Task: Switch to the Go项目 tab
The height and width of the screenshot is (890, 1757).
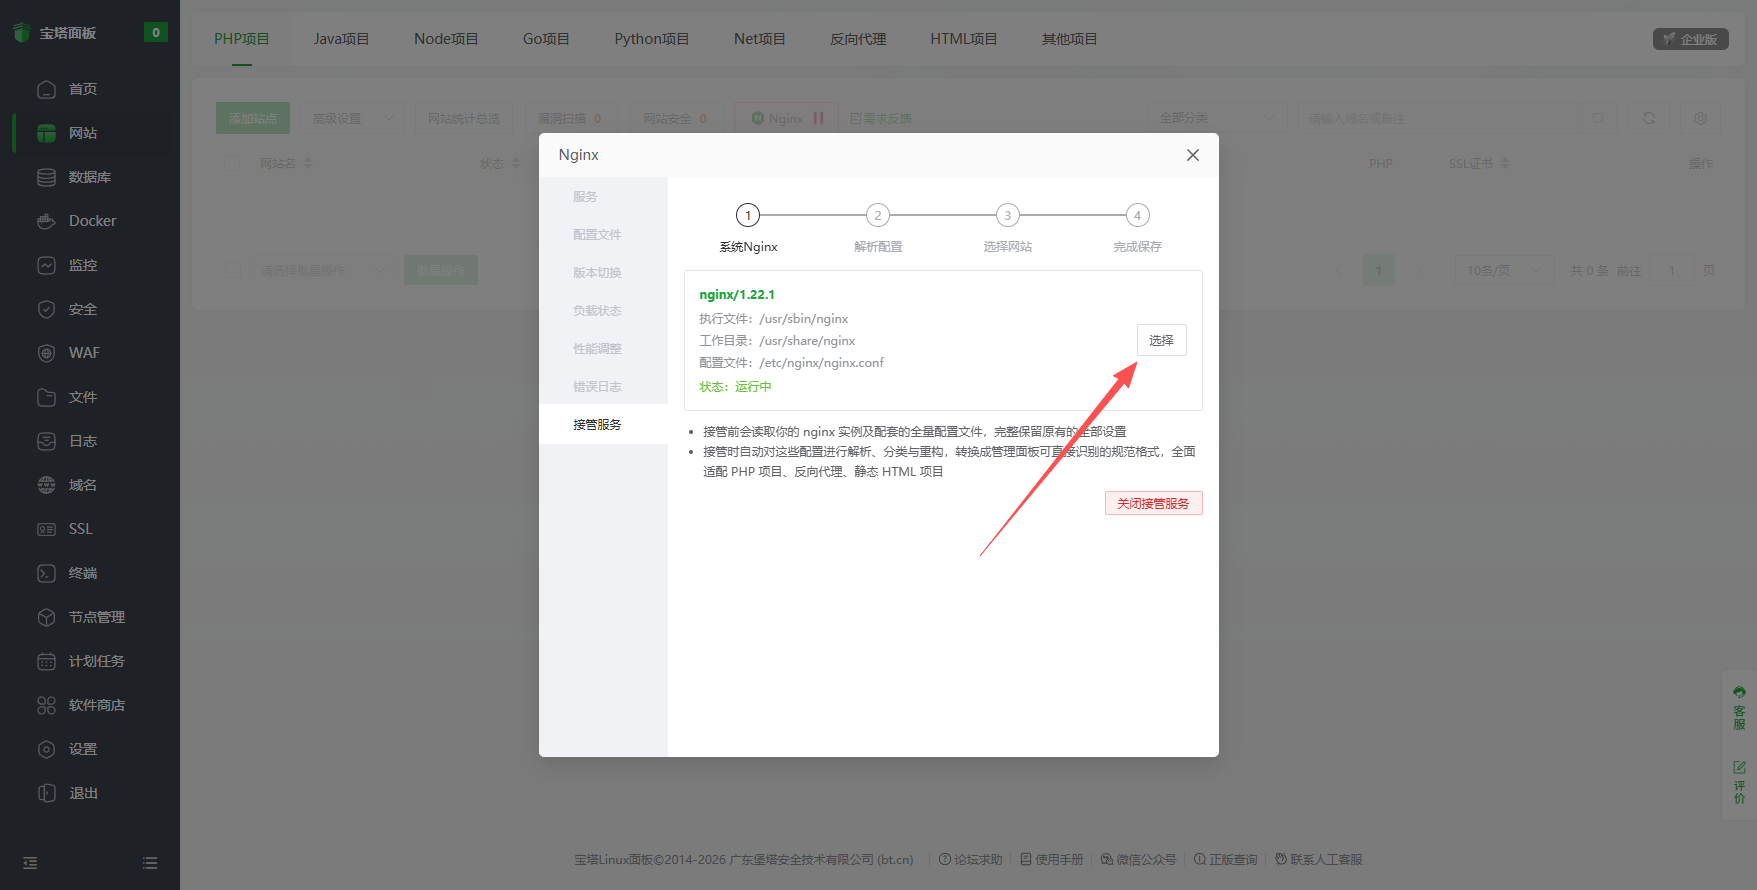Action: [x=546, y=39]
